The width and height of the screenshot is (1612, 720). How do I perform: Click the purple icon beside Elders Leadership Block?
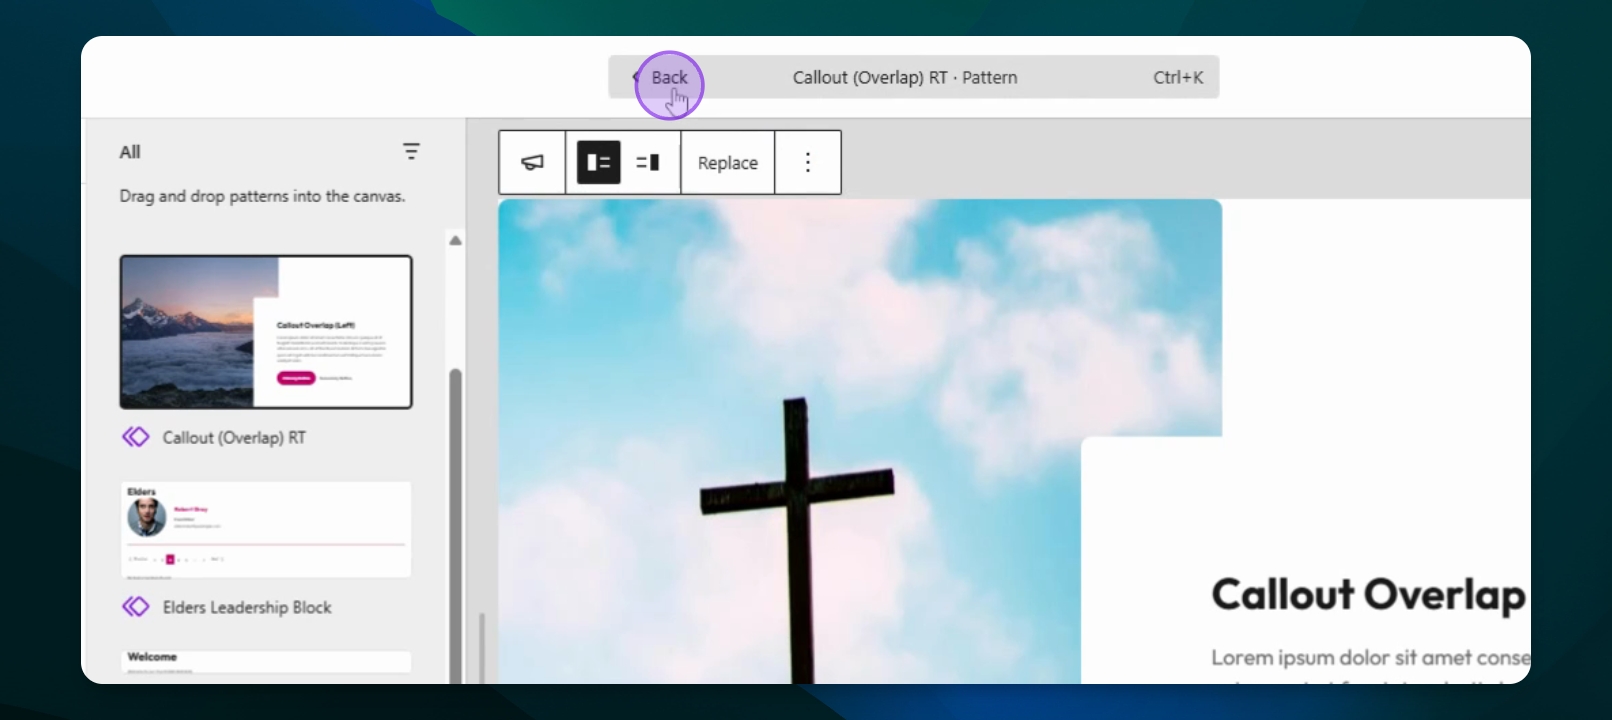(135, 607)
